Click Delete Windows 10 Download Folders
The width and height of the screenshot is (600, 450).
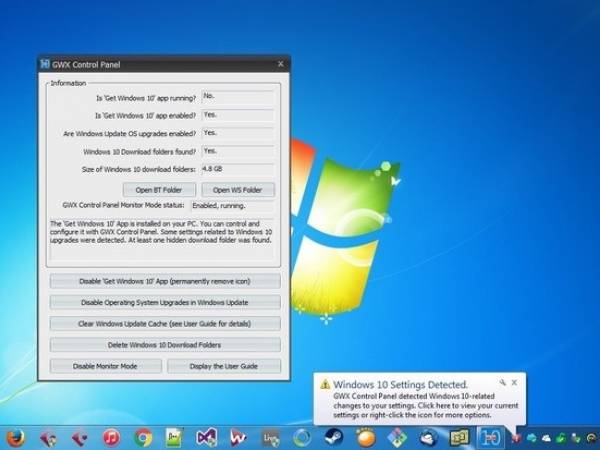[x=165, y=345]
